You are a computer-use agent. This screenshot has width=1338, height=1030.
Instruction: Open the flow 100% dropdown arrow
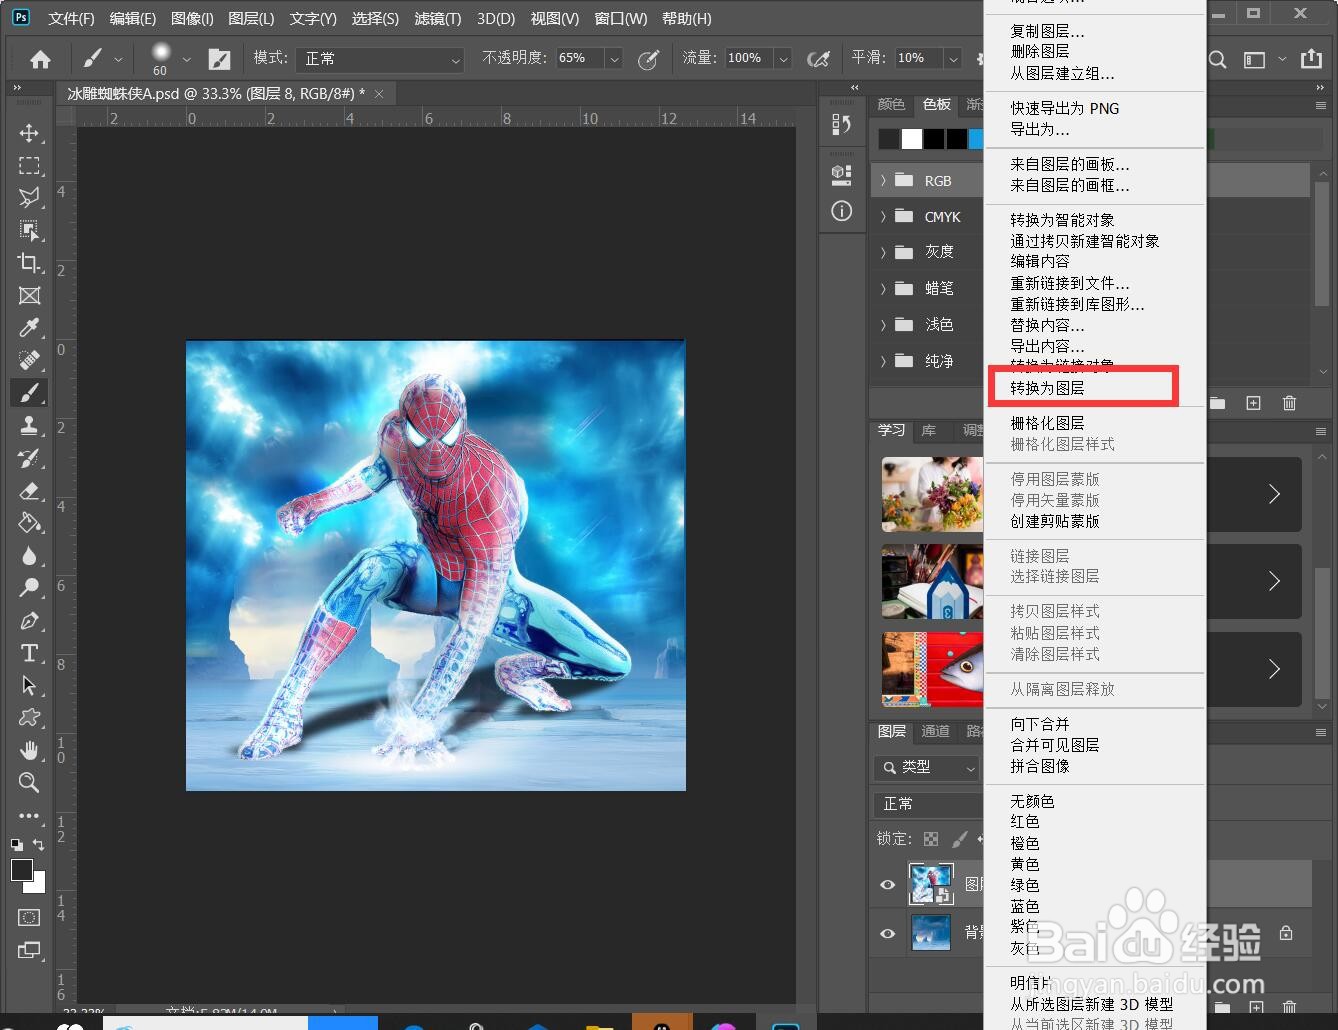coord(783,59)
